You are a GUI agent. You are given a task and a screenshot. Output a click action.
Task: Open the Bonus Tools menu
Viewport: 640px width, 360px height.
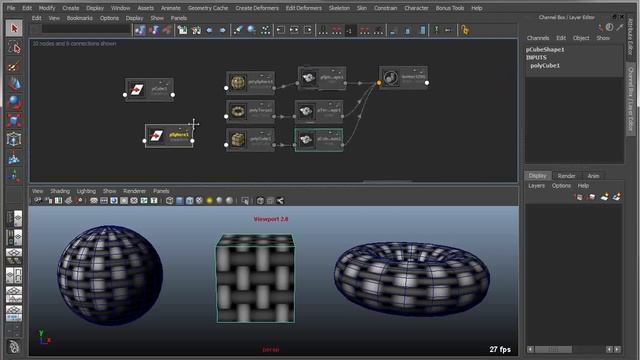[449, 8]
